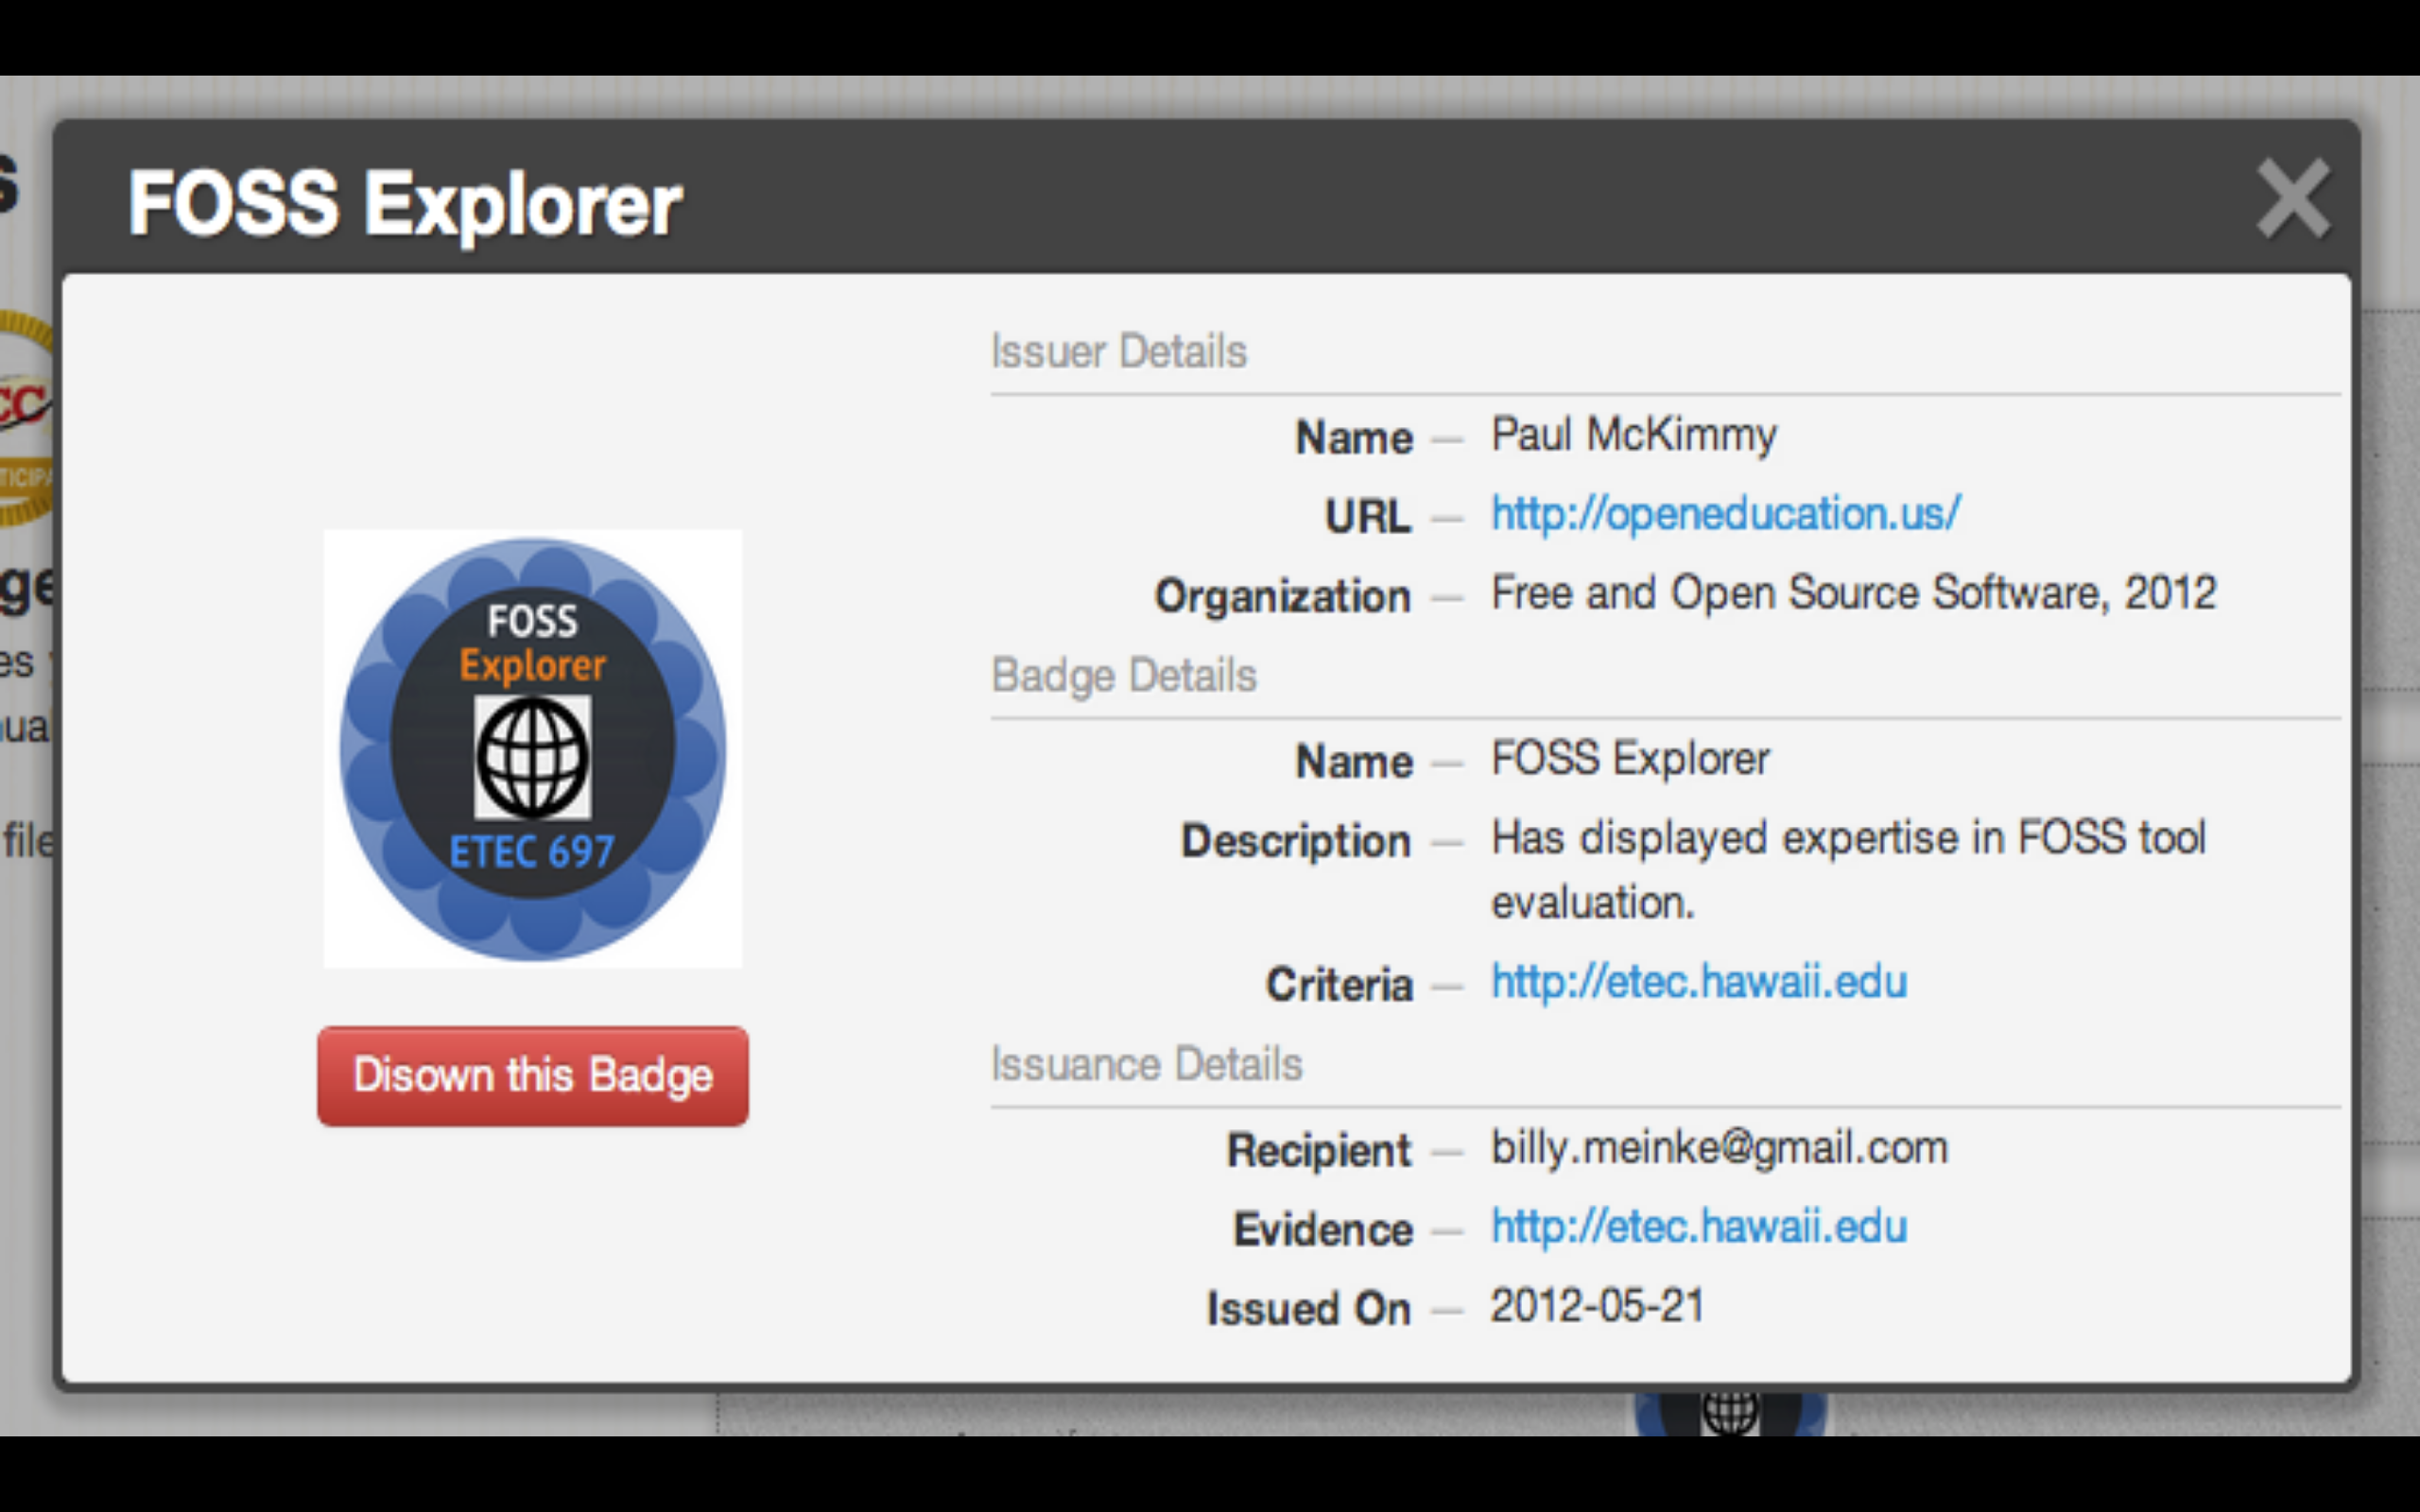Image resolution: width=2420 pixels, height=1512 pixels.
Task: Click the ETEC 697 label on the badge
Action: pyautogui.click(x=532, y=852)
